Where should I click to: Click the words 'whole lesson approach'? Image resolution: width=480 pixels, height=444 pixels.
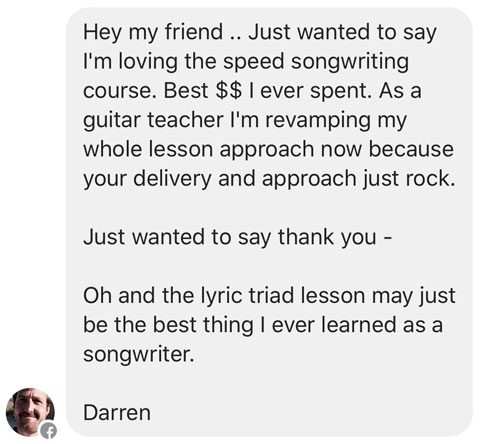(199, 149)
